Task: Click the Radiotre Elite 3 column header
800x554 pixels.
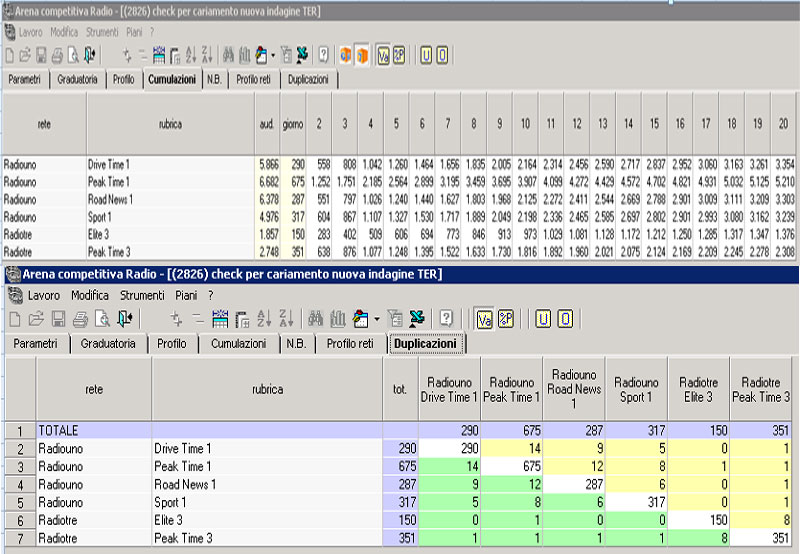Action: (x=698, y=391)
